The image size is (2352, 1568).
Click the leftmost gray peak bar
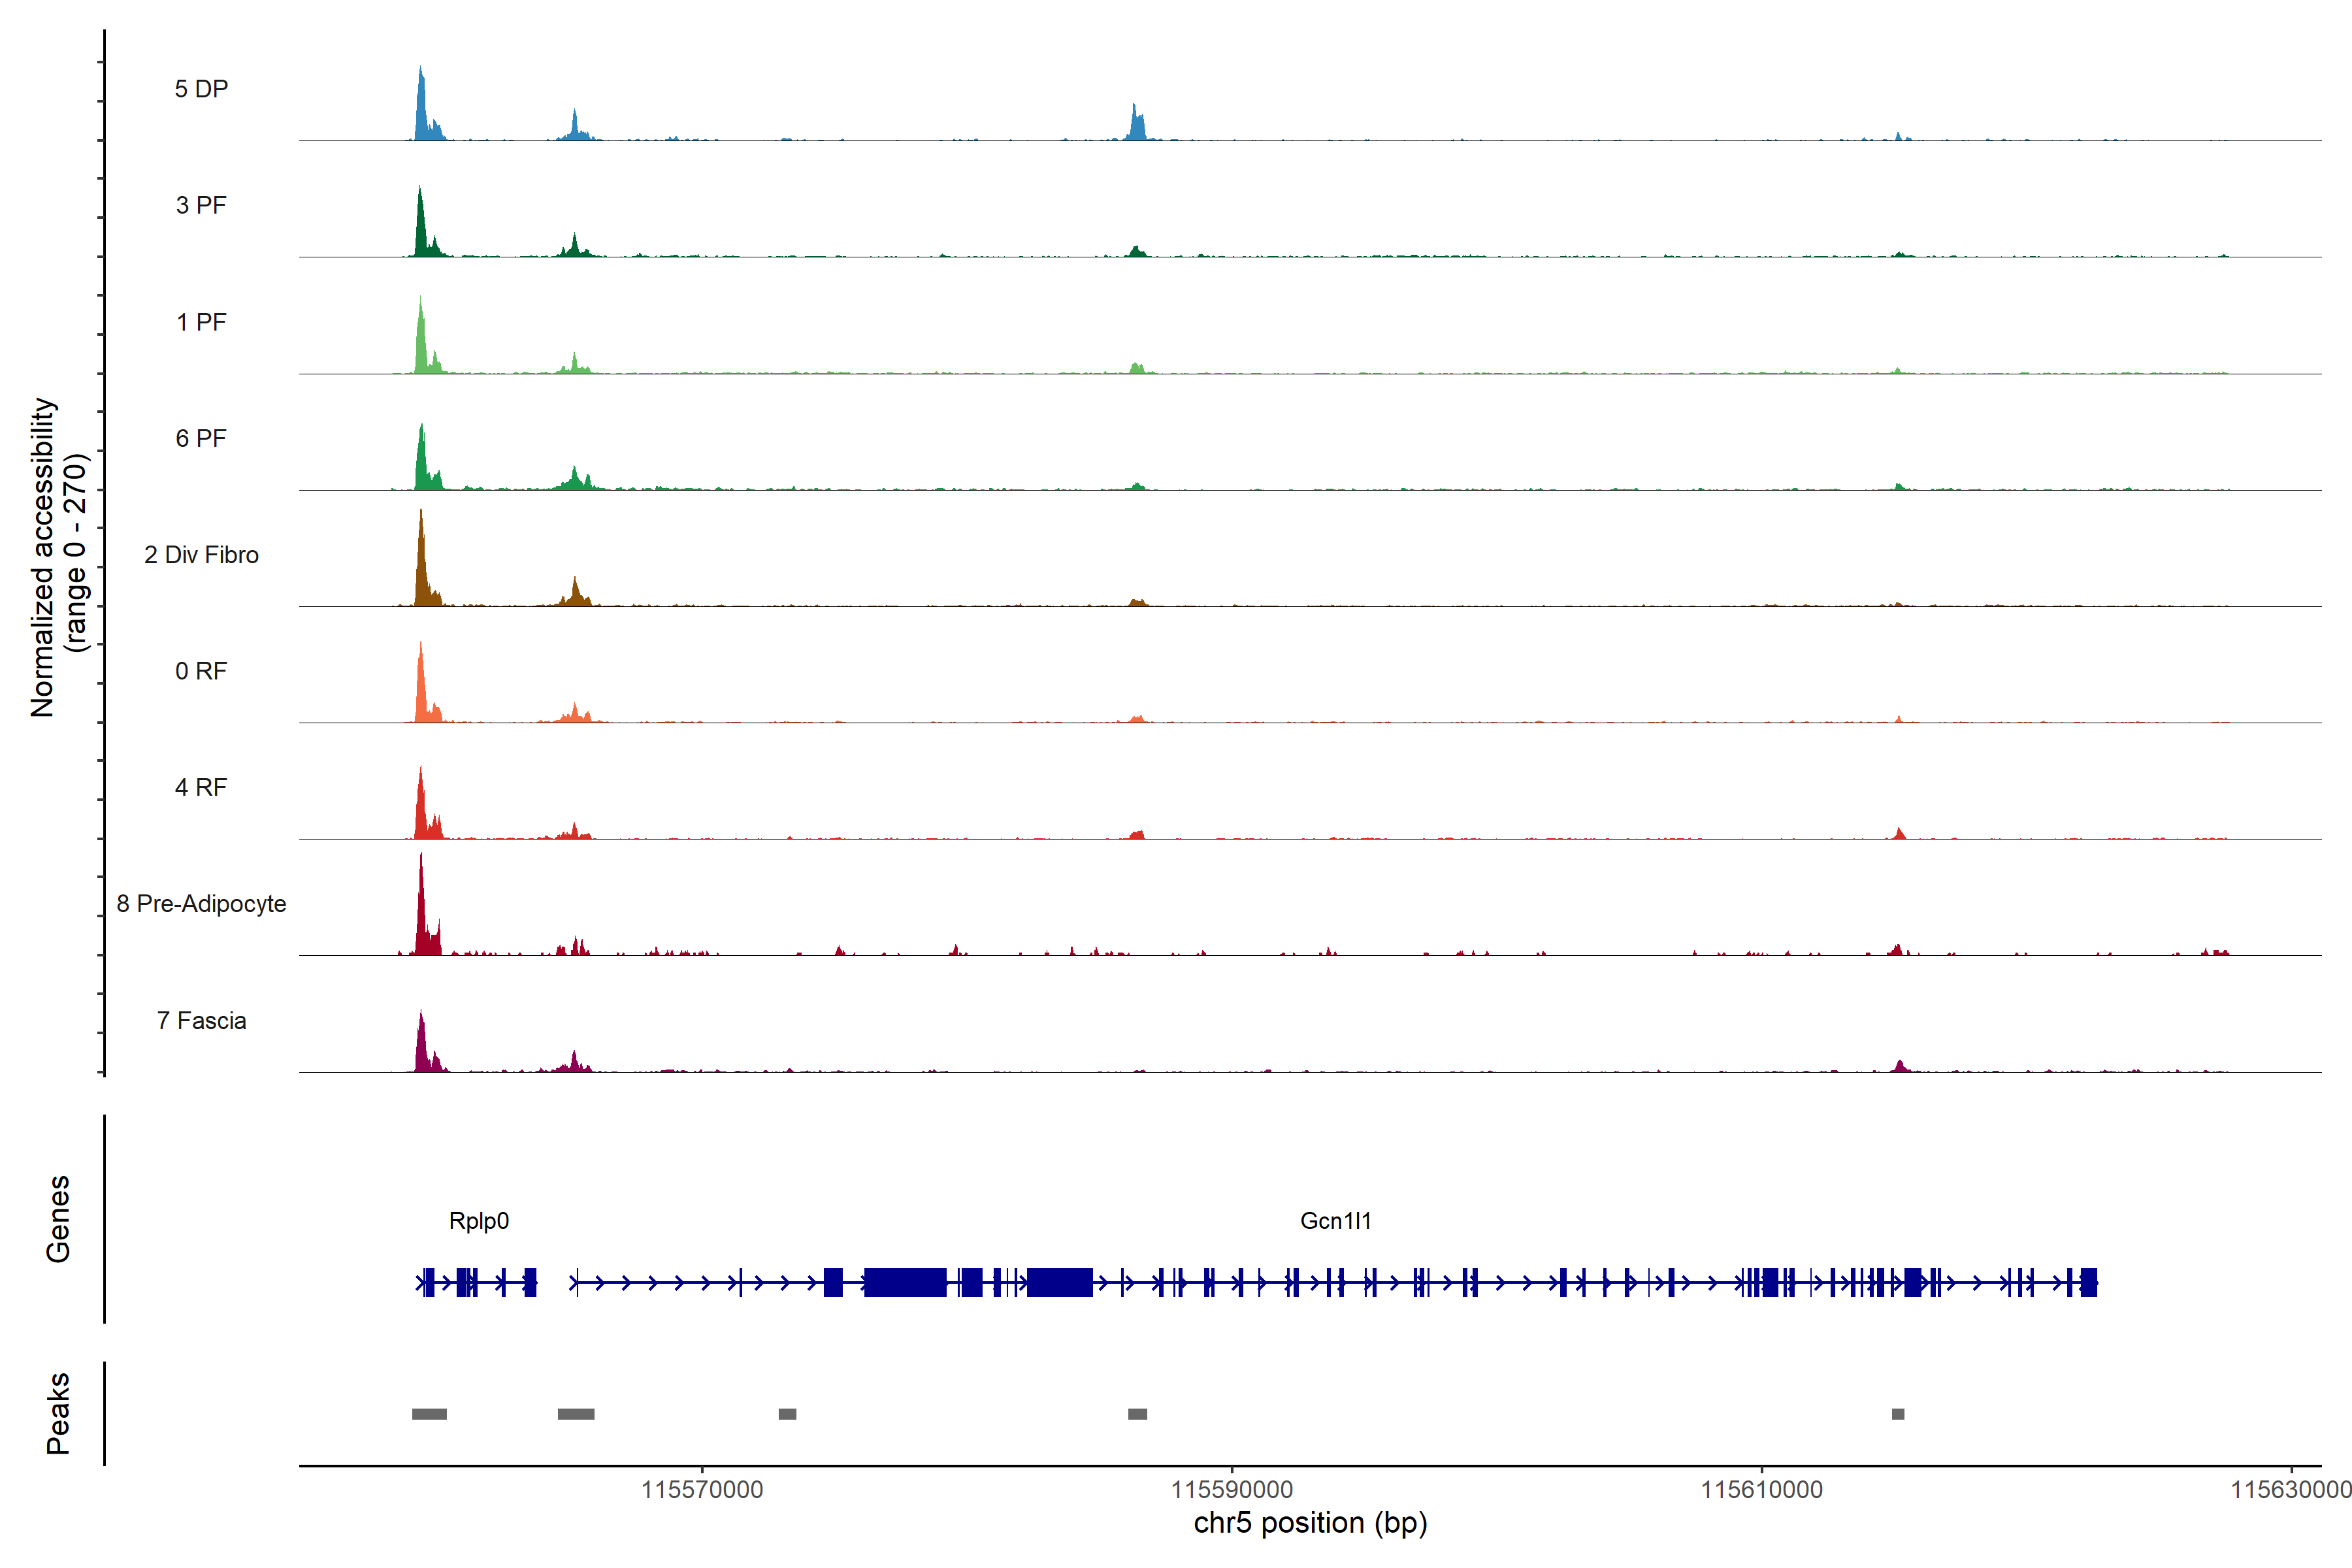(429, 1414)
